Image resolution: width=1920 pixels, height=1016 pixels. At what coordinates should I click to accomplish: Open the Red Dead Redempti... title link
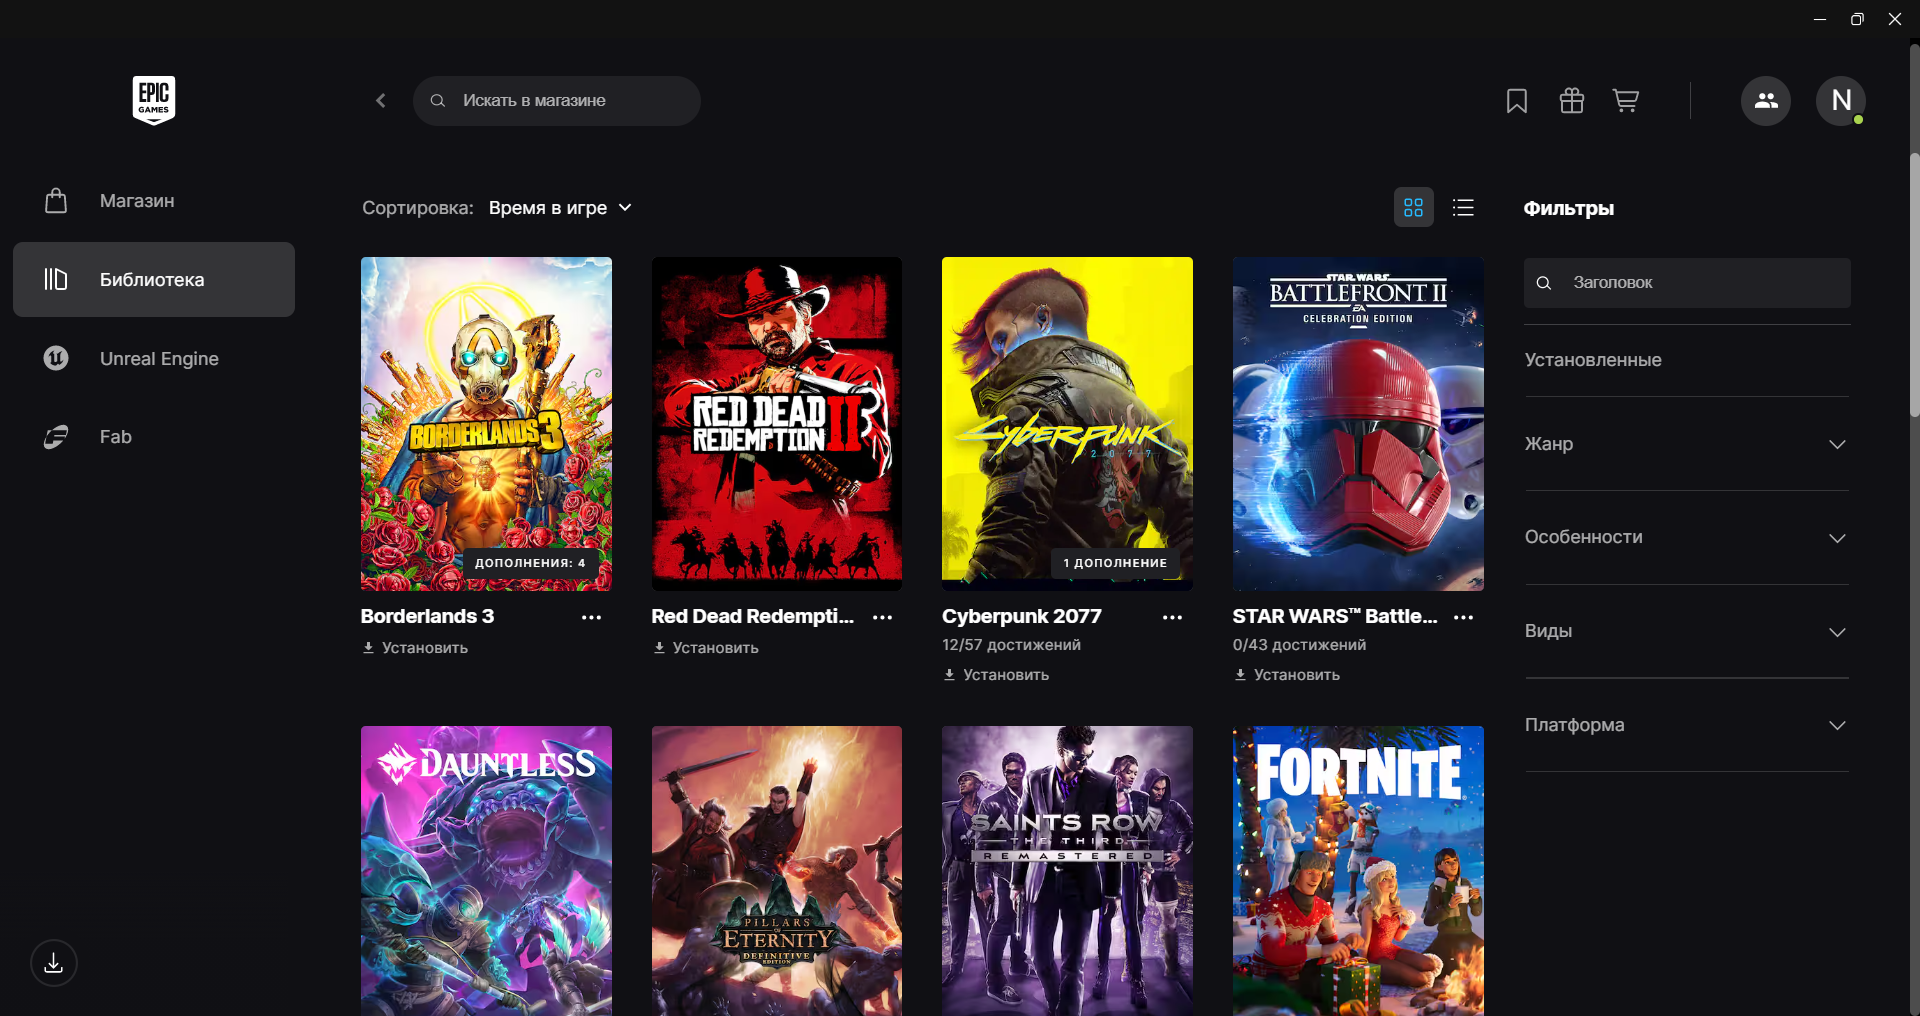(753, 616)
